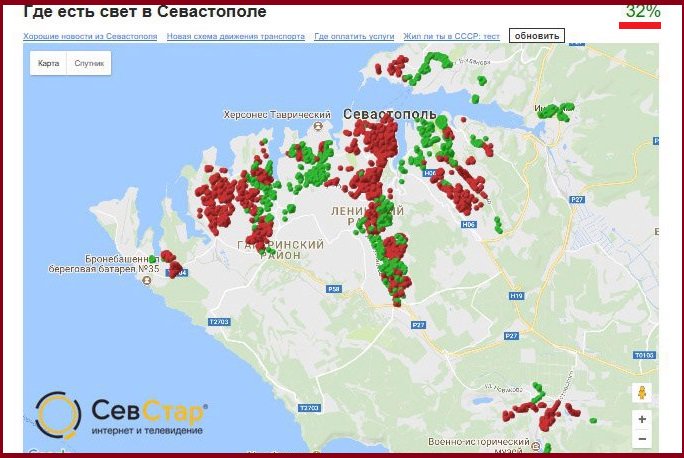
Task: Click the P58 road shield
Action: (334, 289)
